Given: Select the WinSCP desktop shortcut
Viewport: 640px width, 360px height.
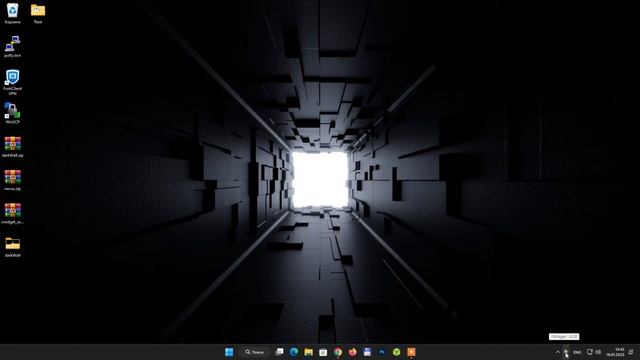Looking at the screenshot, I should [13, 113].
